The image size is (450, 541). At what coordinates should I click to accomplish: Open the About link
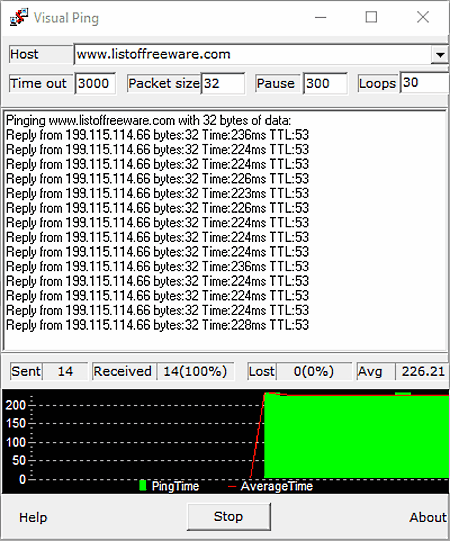pos(428,517)
